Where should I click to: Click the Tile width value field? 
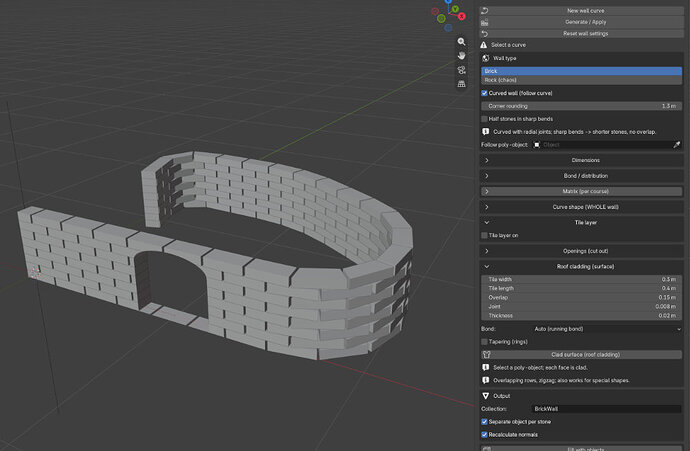(x=581, y=279)
